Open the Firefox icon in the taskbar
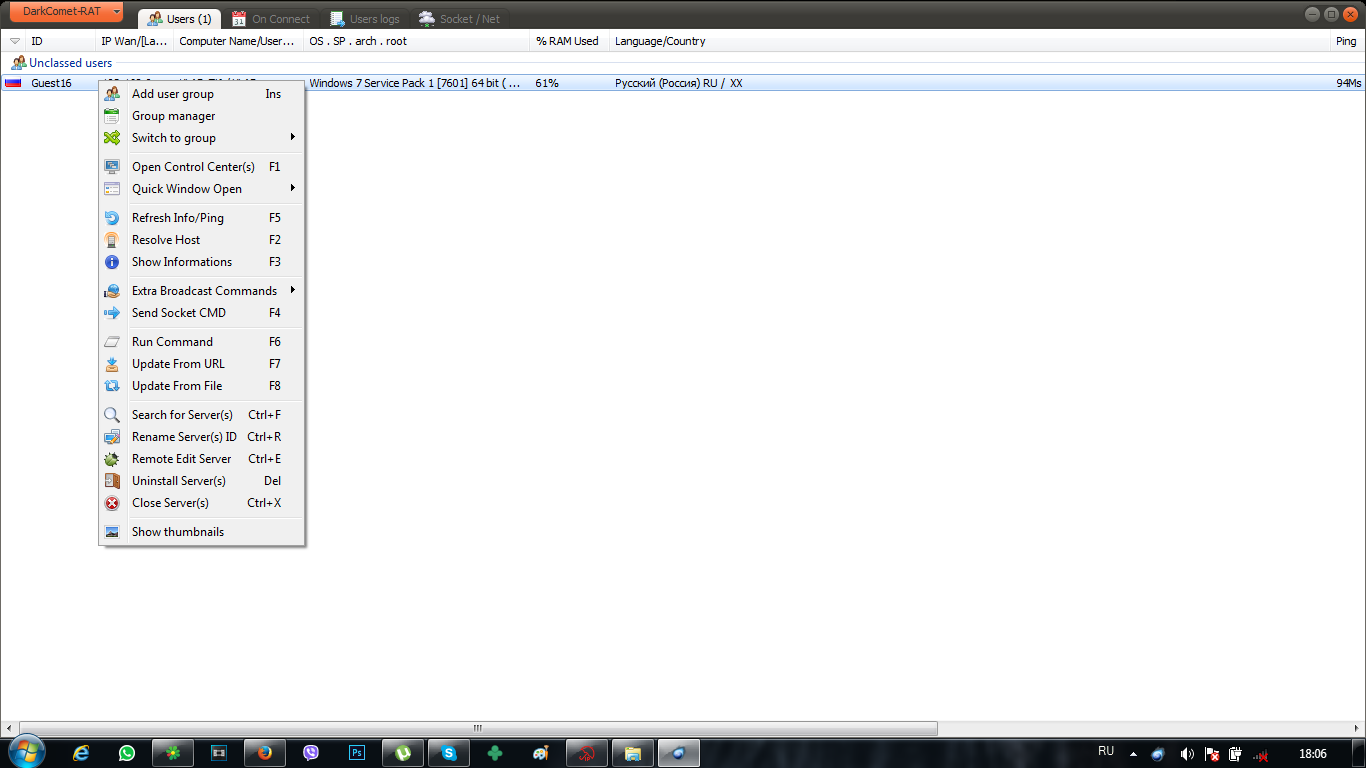Viewport: 1366px width, 768px height. [265, 753]
